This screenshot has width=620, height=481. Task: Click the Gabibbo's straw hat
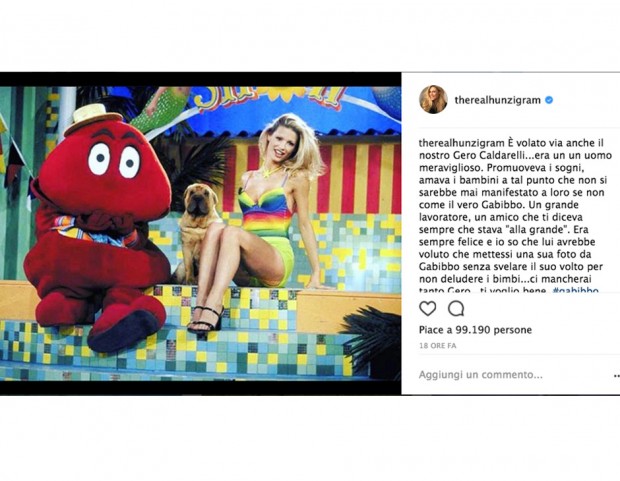coord(94,117)
